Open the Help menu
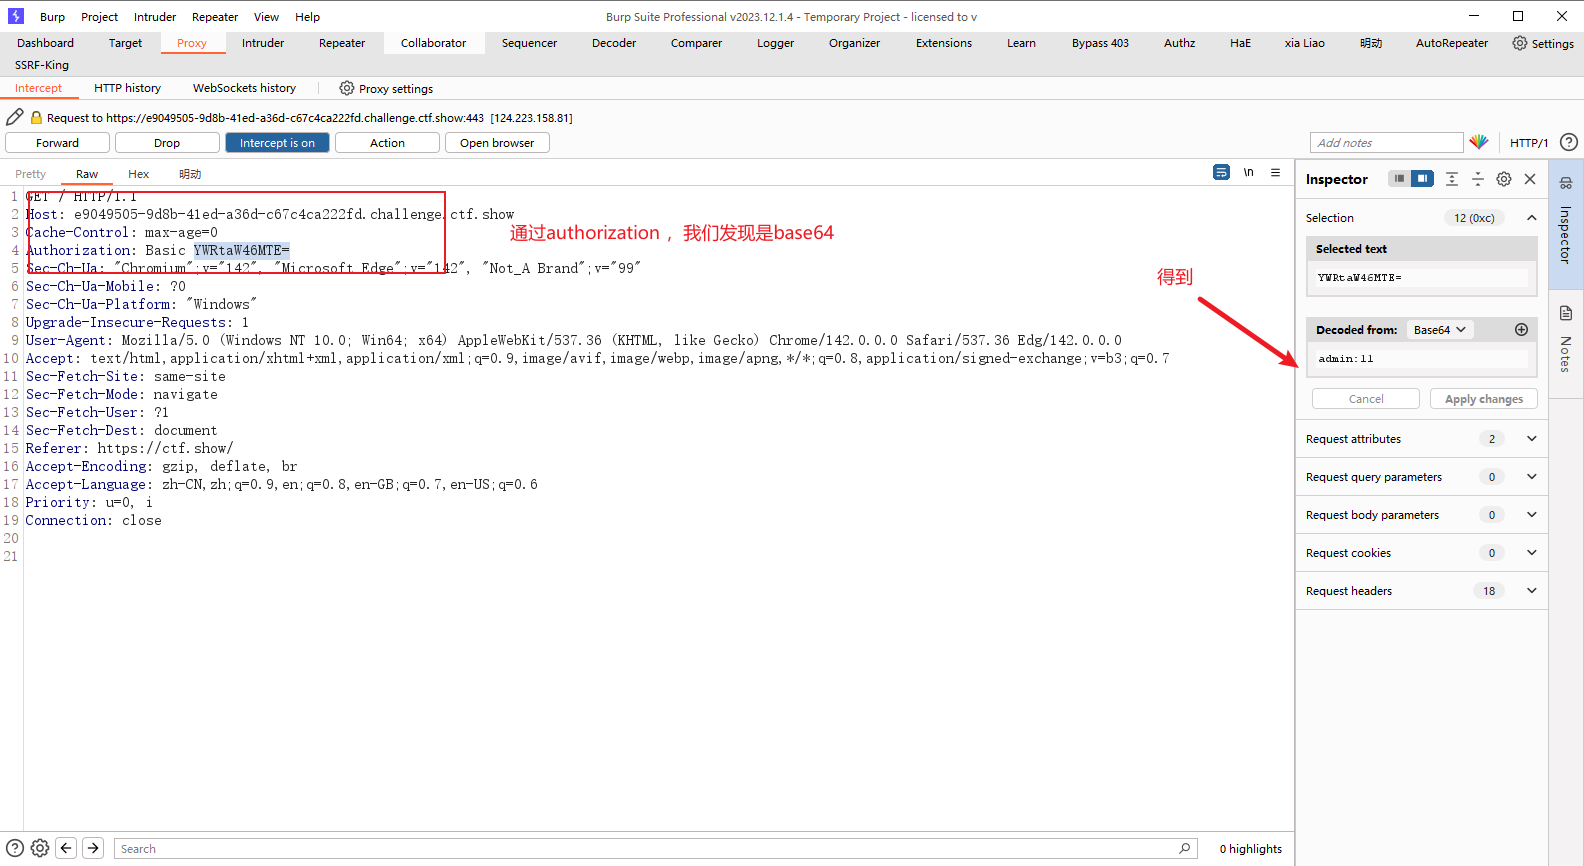Image resolution: width=1584 pixels, height=866 pixels. point(307,16)
